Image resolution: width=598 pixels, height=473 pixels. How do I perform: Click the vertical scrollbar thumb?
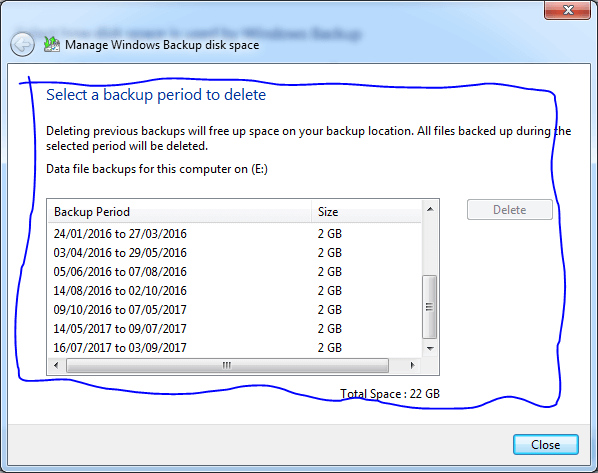(x=430, y=307)
